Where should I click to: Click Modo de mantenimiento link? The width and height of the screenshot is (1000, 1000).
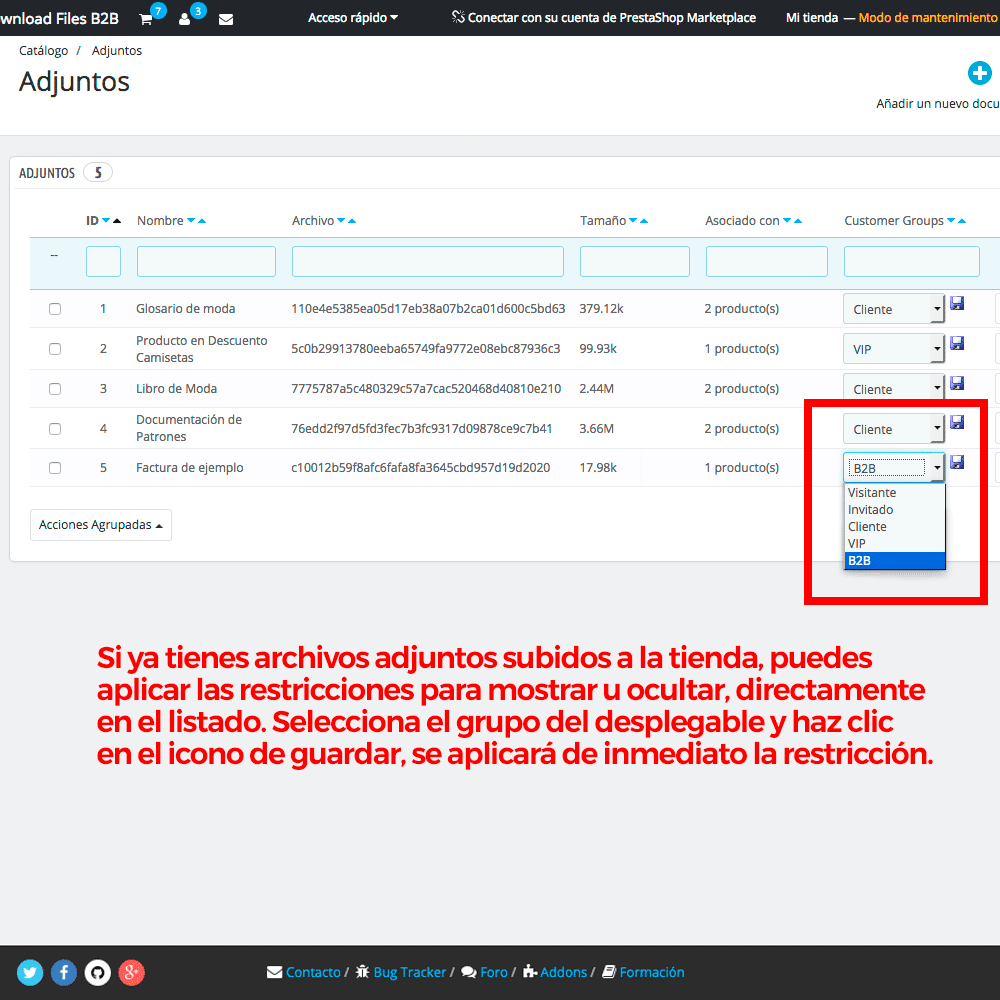pos(927,18)
